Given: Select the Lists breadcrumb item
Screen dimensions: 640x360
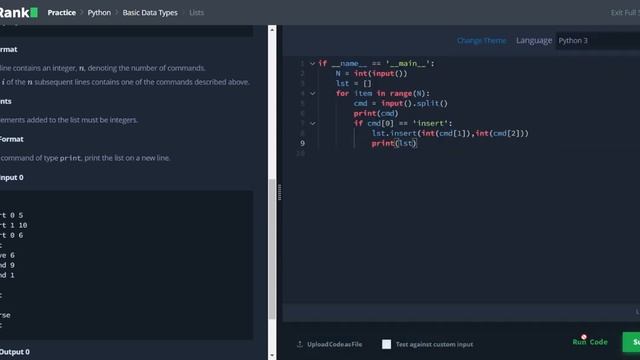Looking at the screenshot, I should [x=196, y=13].
